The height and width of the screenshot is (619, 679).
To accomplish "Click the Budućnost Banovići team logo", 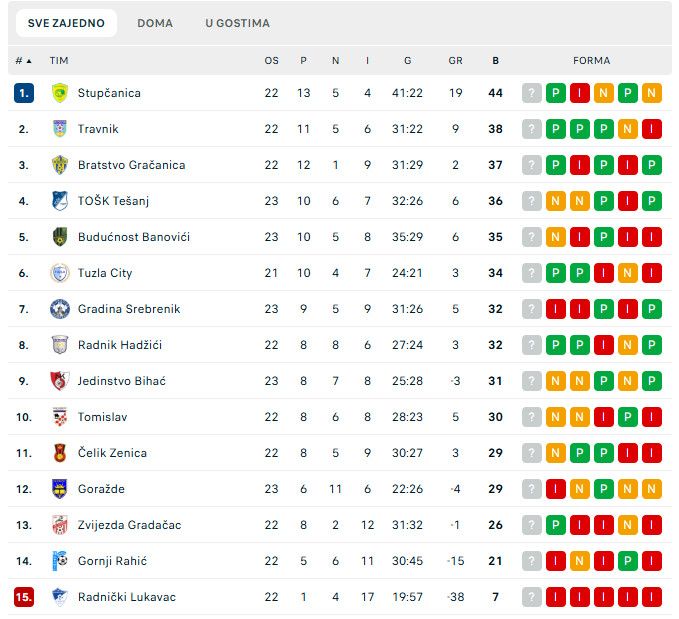I will click(60, 237).
